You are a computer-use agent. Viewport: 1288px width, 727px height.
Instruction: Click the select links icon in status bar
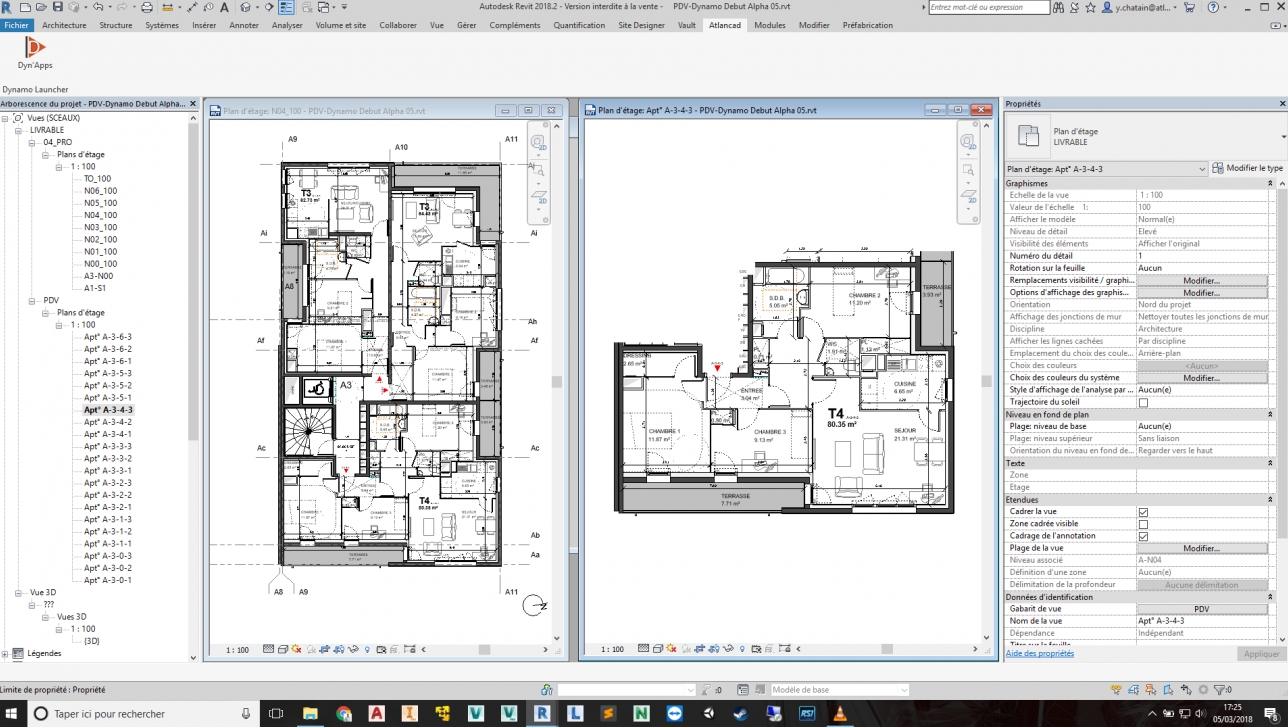click(1116, 690)
